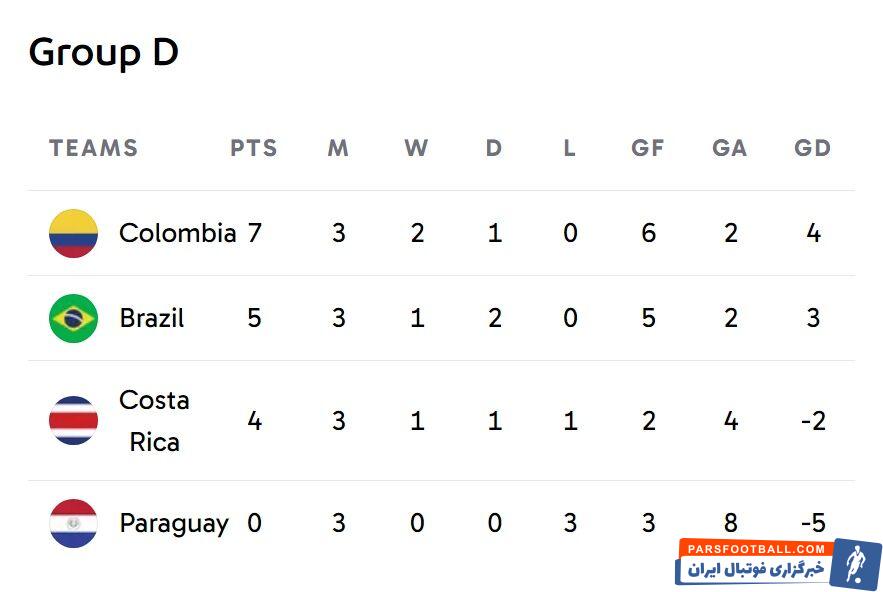
Task: Click the TEAMS column header
Action: click(x=93, y=148)
